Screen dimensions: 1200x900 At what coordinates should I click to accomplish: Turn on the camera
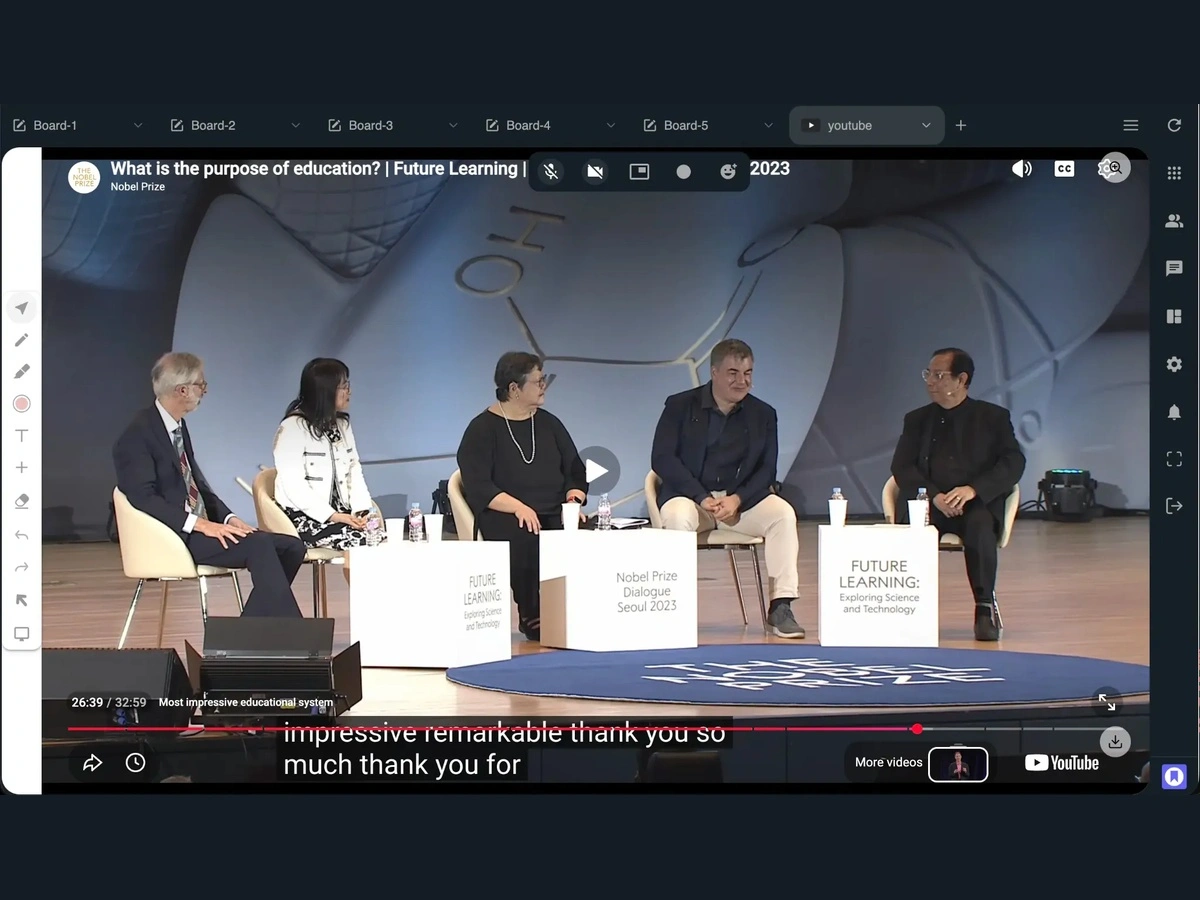(x=595, y=171)
